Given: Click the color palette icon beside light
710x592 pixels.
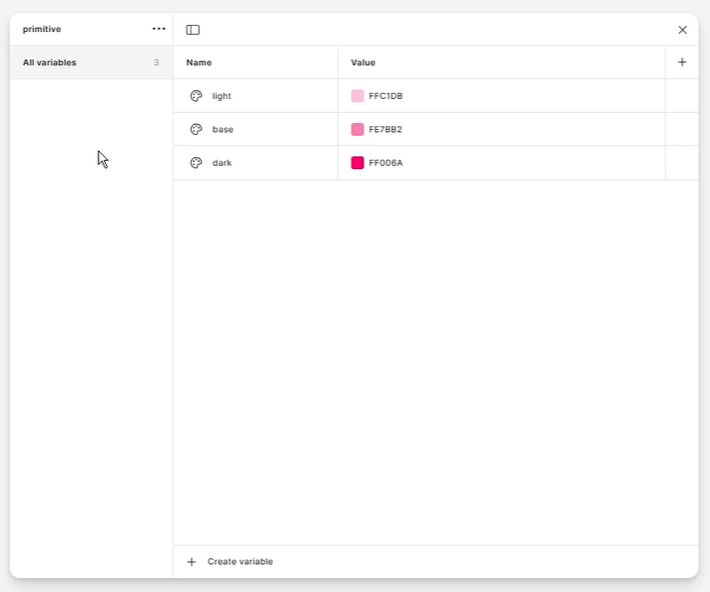Looking at the screenshot, I should click(196, 96).
